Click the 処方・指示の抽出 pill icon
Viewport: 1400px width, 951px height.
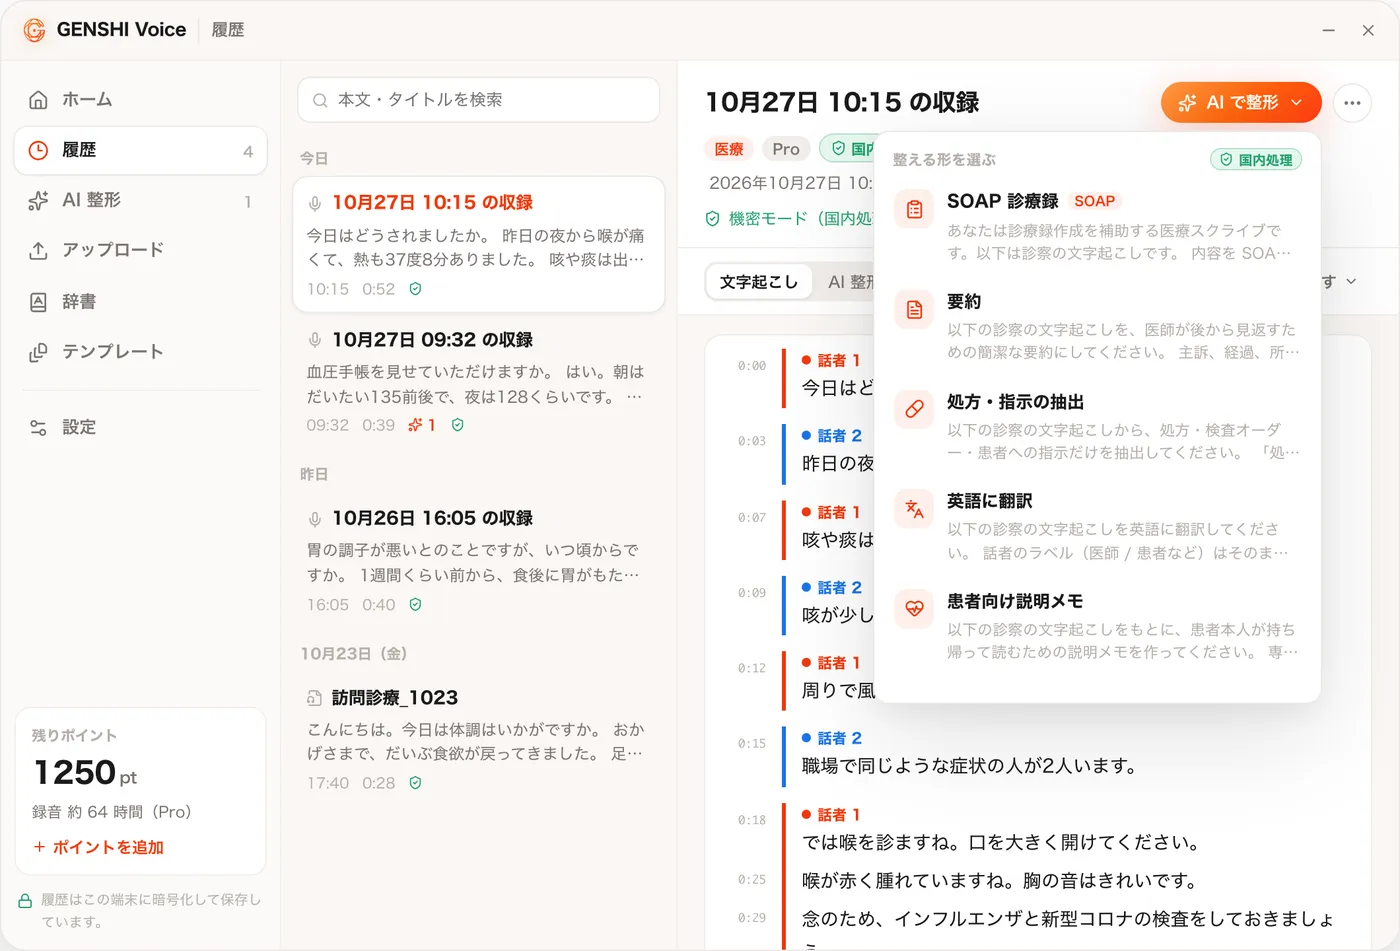(914, 409)
